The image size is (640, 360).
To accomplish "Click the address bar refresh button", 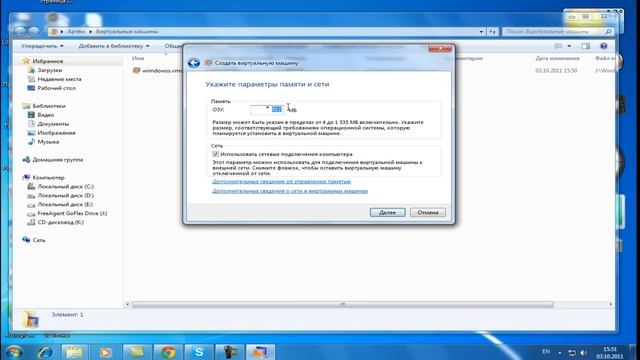I will (x=493, y=31).
